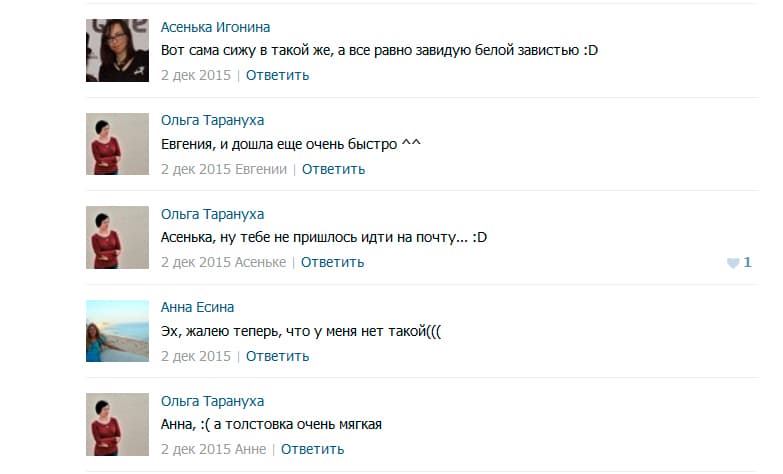Image resolution: width=783 pixels, height=474 pixels.
Task: Click avatar beside the 'дошла еще очень быстро' comment
Action: (x=117, y=144)
